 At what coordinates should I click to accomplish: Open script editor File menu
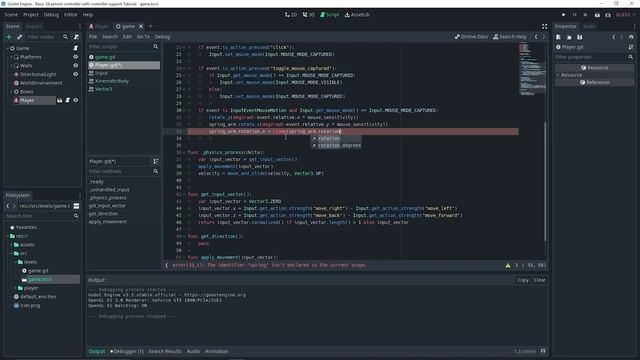(93, 37)
